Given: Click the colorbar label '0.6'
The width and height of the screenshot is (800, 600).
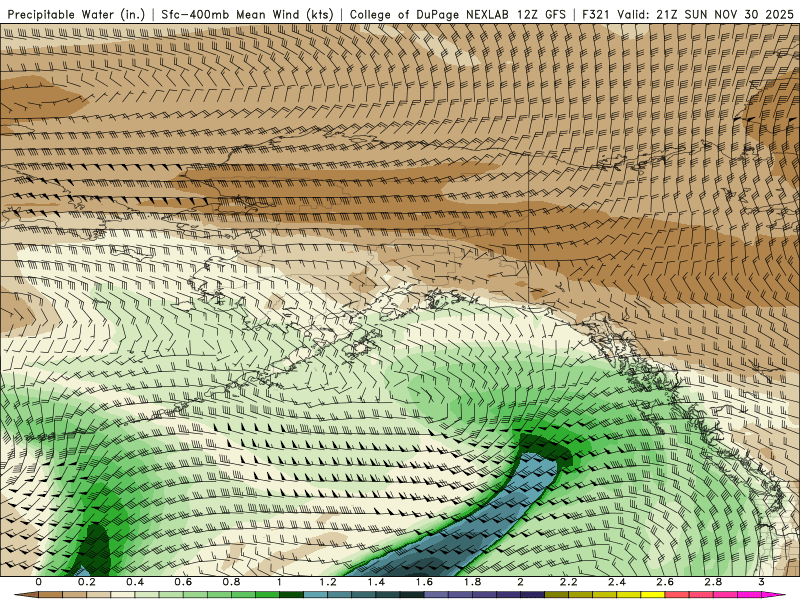Looking at the screenshot, I should coord(183,582).
